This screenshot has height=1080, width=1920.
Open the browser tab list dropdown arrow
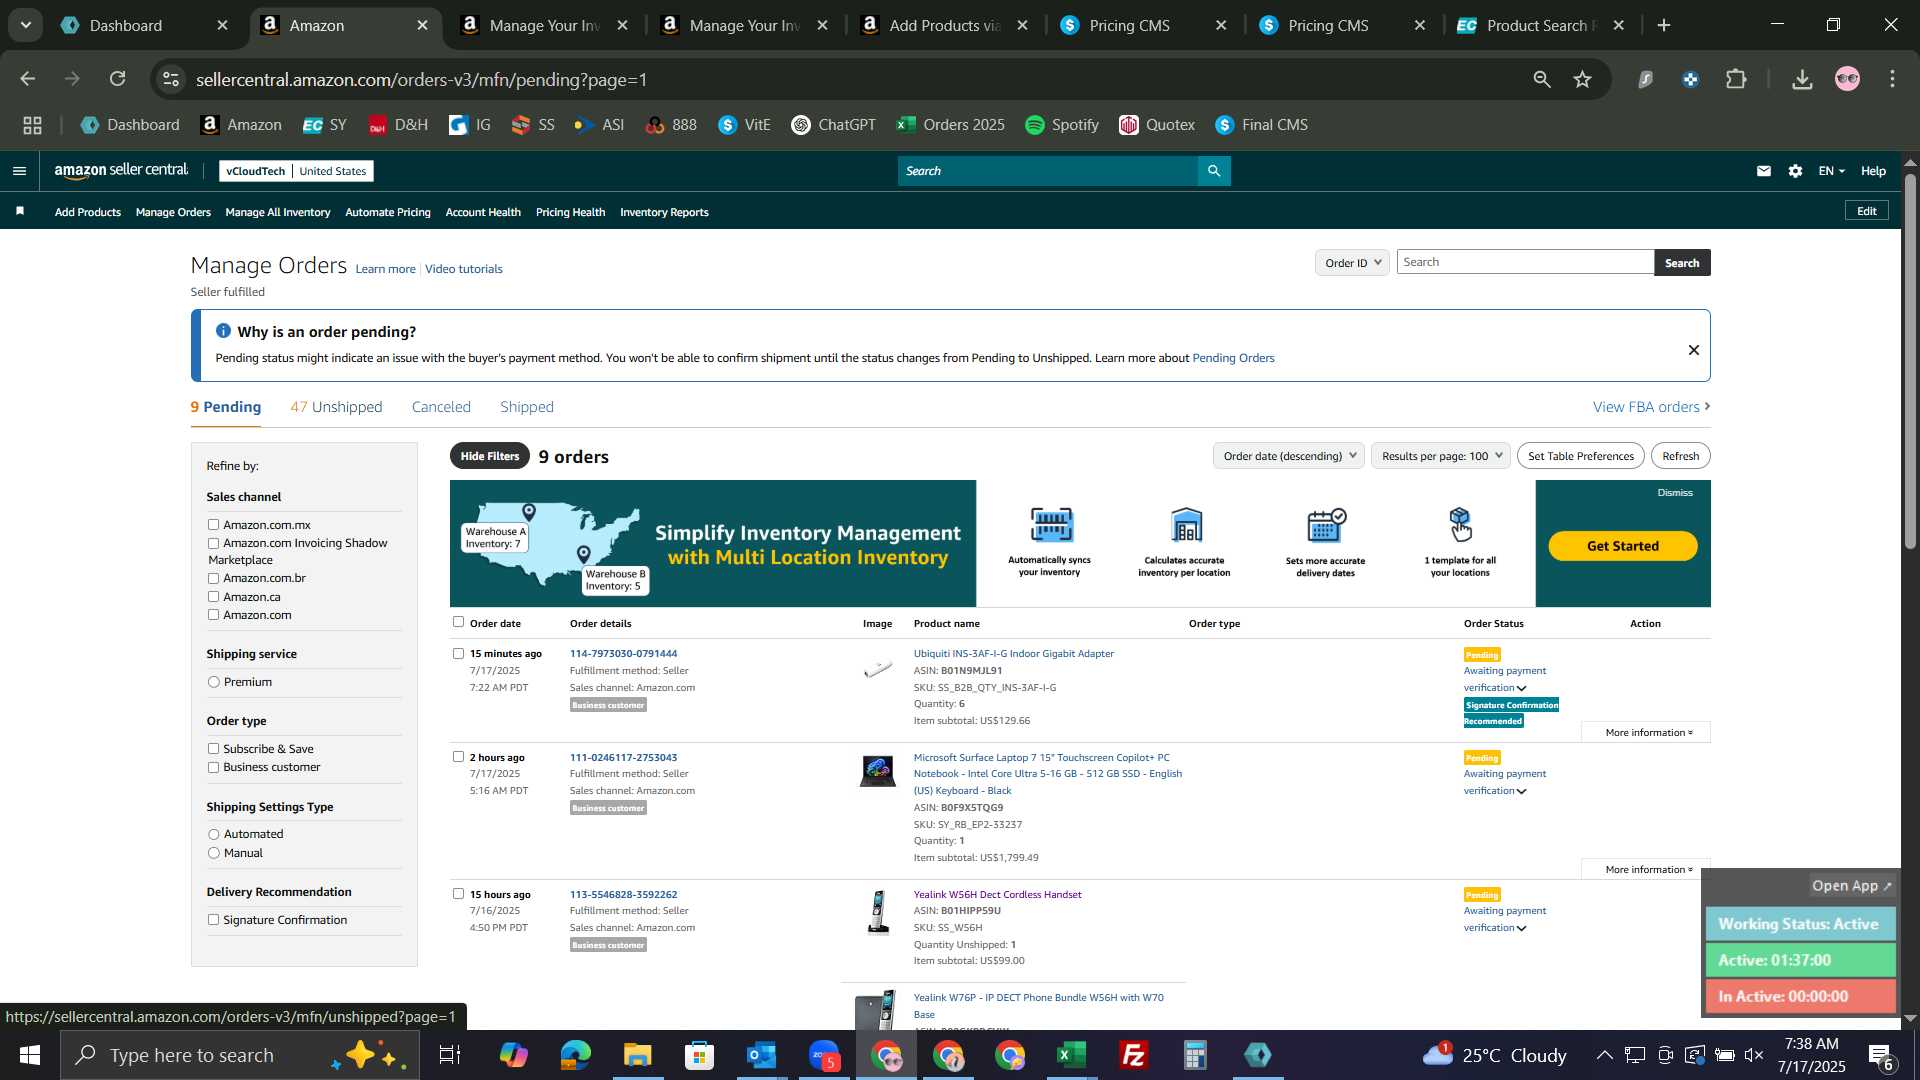(25, 25)
